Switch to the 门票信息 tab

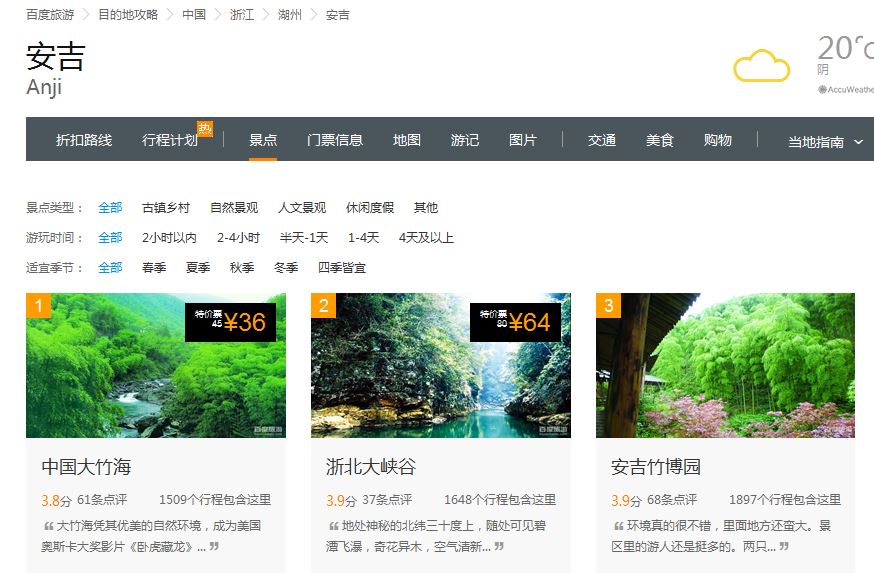click(x=335, y=140)
